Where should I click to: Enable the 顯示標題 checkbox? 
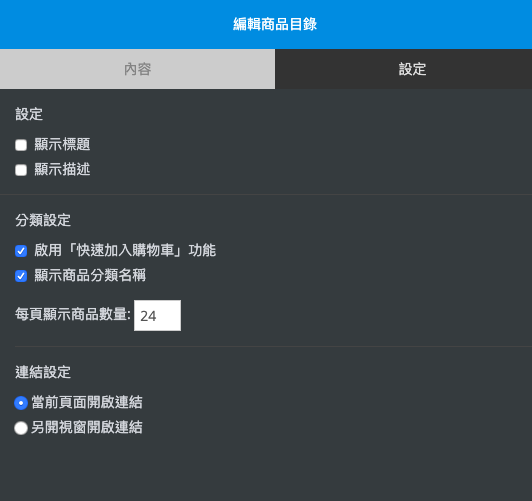(x=21, y=145)
